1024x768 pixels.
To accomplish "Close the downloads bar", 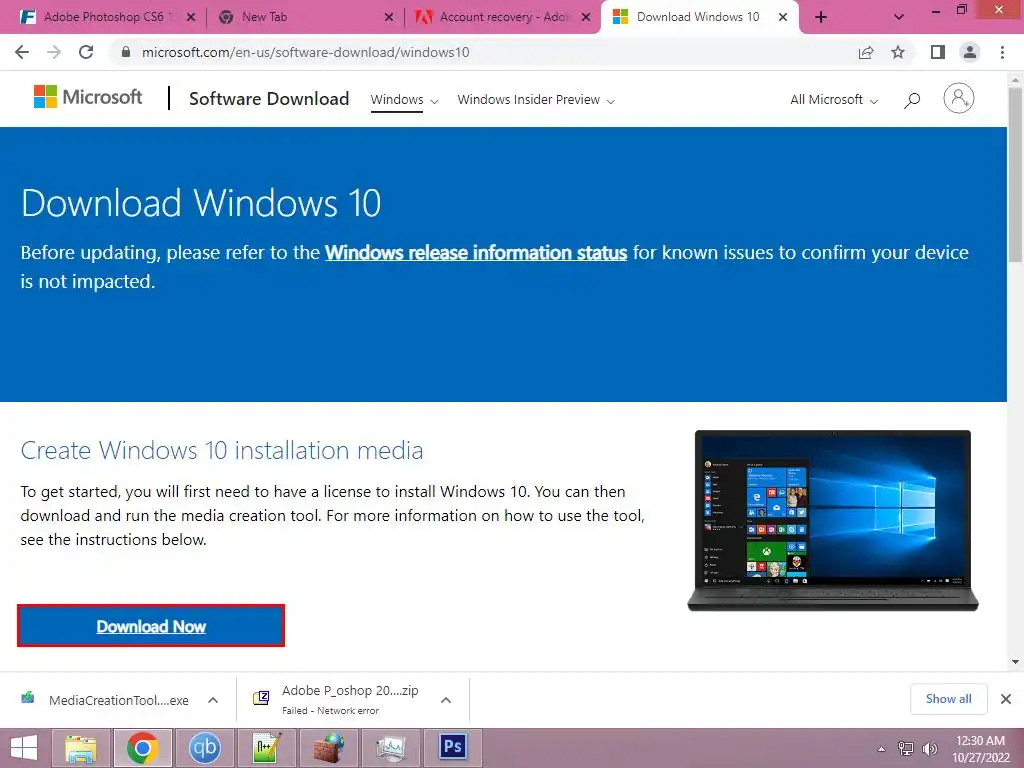I will (1006, 699).
